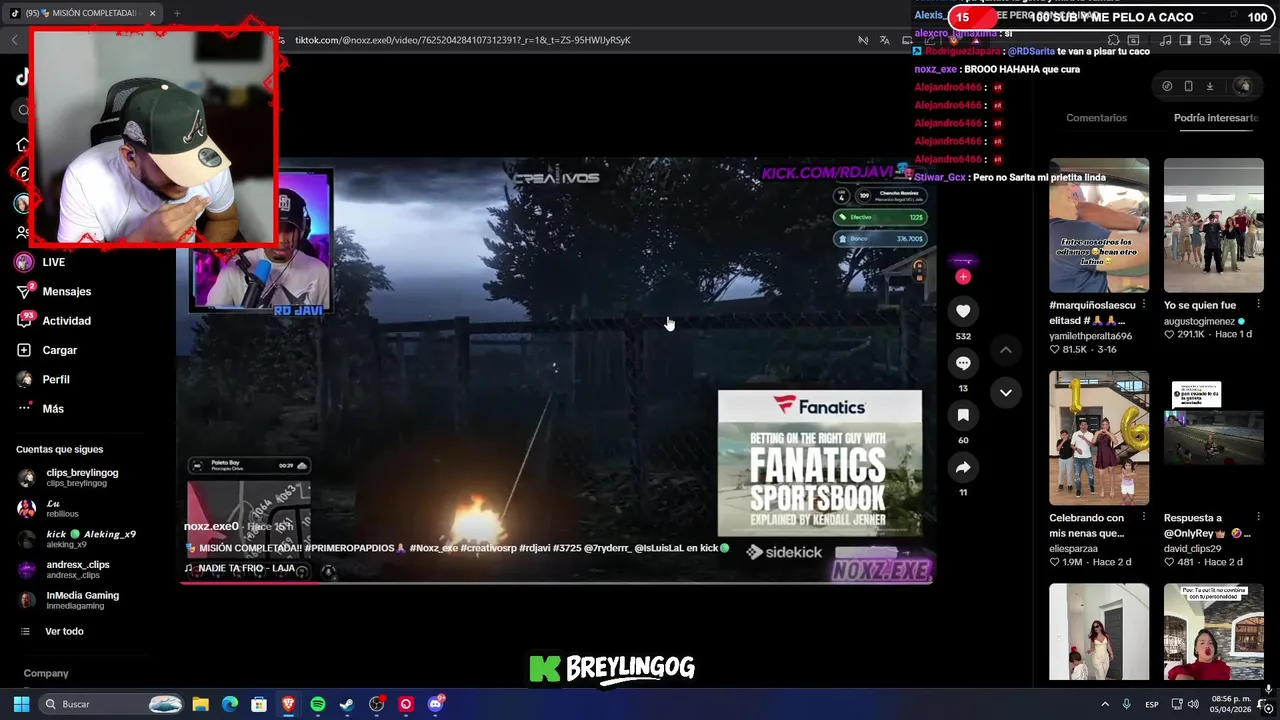Open Spotify from taskbar
The image size is (1280, 720).
coord(318,704)
